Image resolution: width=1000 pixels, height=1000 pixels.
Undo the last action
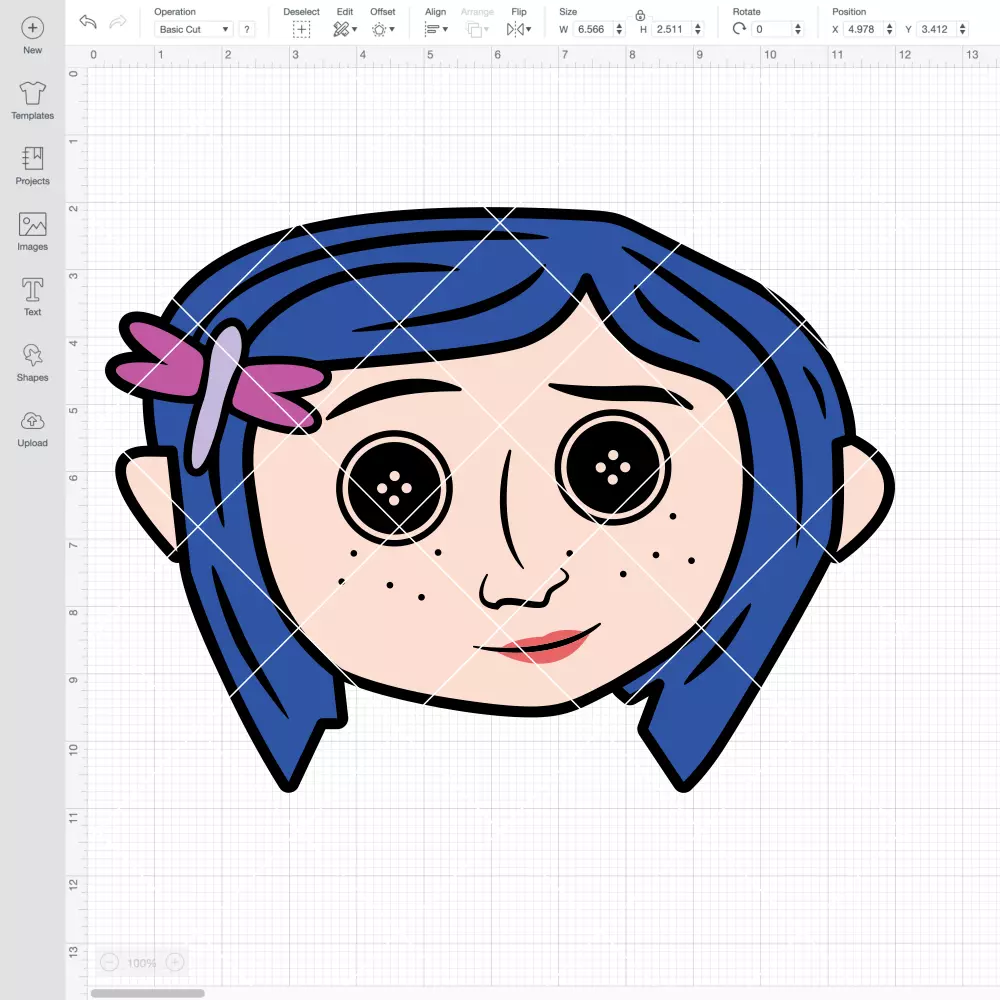pos(88,22)
